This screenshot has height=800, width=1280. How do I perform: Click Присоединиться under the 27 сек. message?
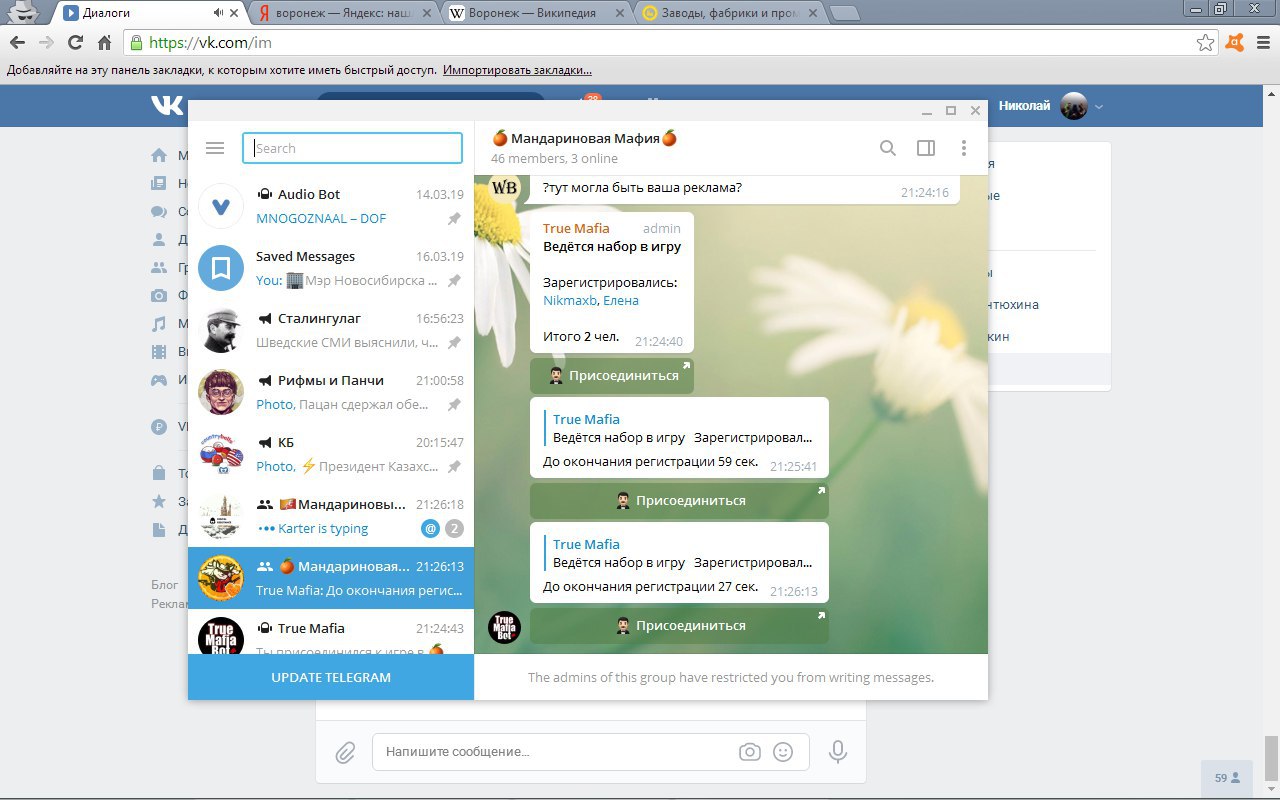coord(679,625)
